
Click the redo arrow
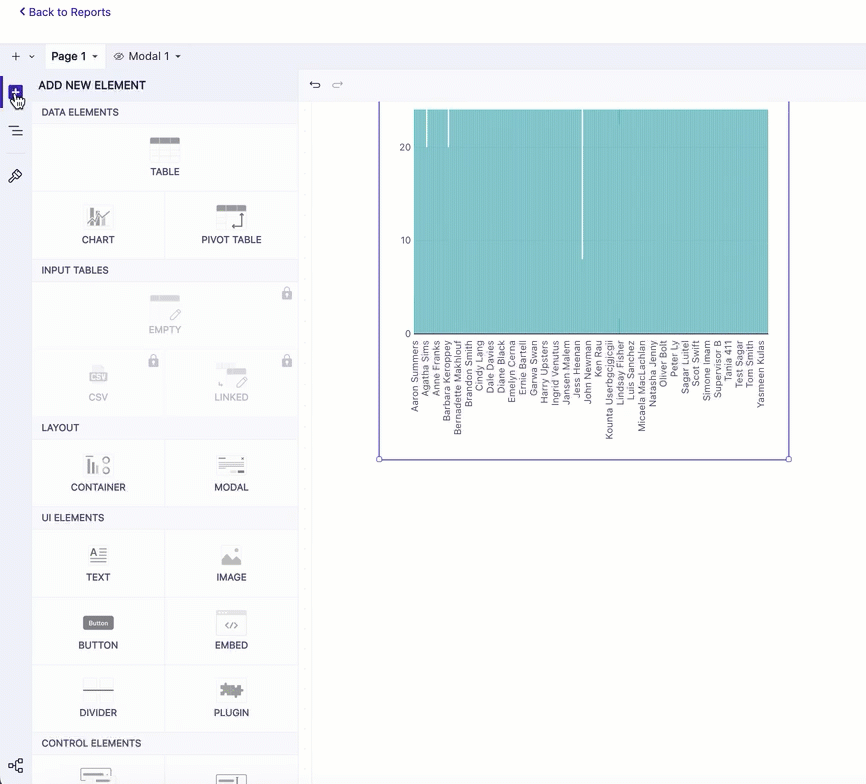pyautogui.click(x=337, y=84)
